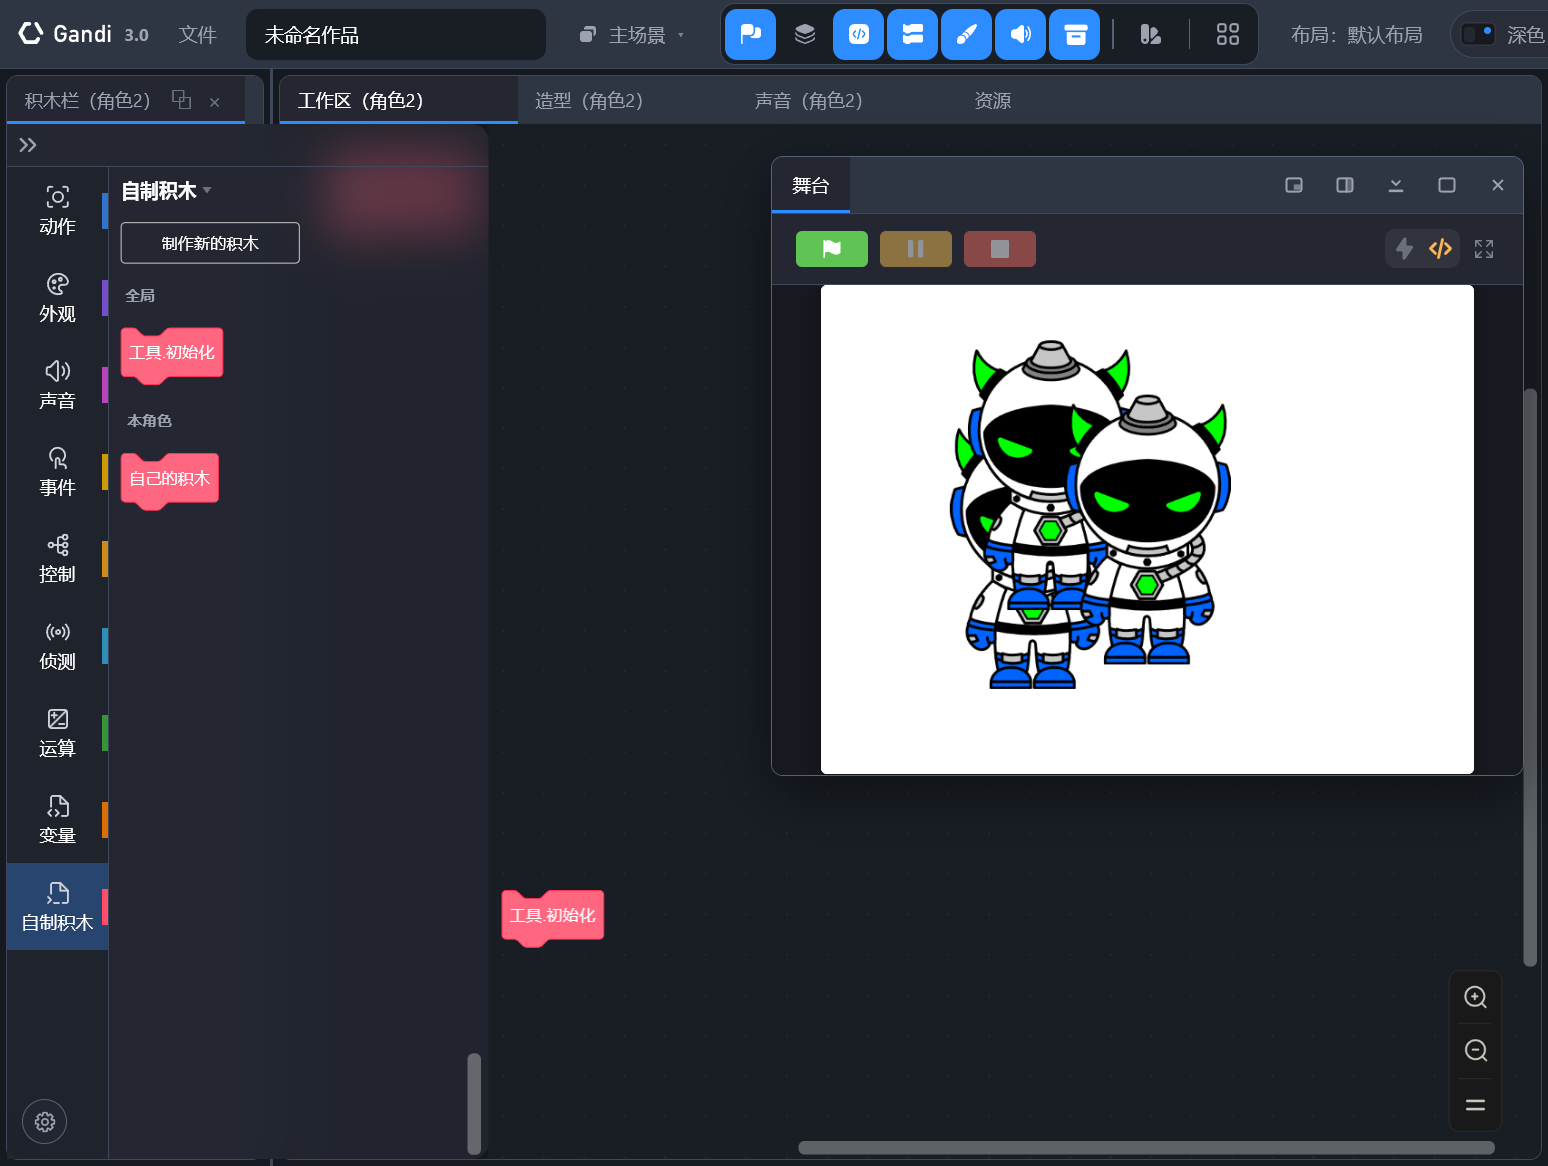Zoom in the workspace with plus magnifier

point(1475,997)
